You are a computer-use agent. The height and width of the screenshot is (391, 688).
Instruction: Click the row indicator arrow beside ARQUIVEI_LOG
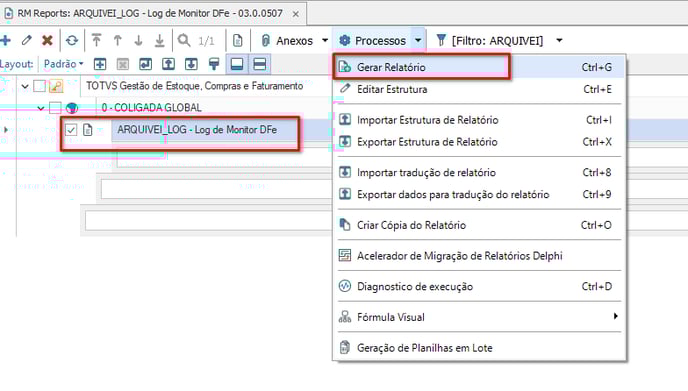point(6,130)
